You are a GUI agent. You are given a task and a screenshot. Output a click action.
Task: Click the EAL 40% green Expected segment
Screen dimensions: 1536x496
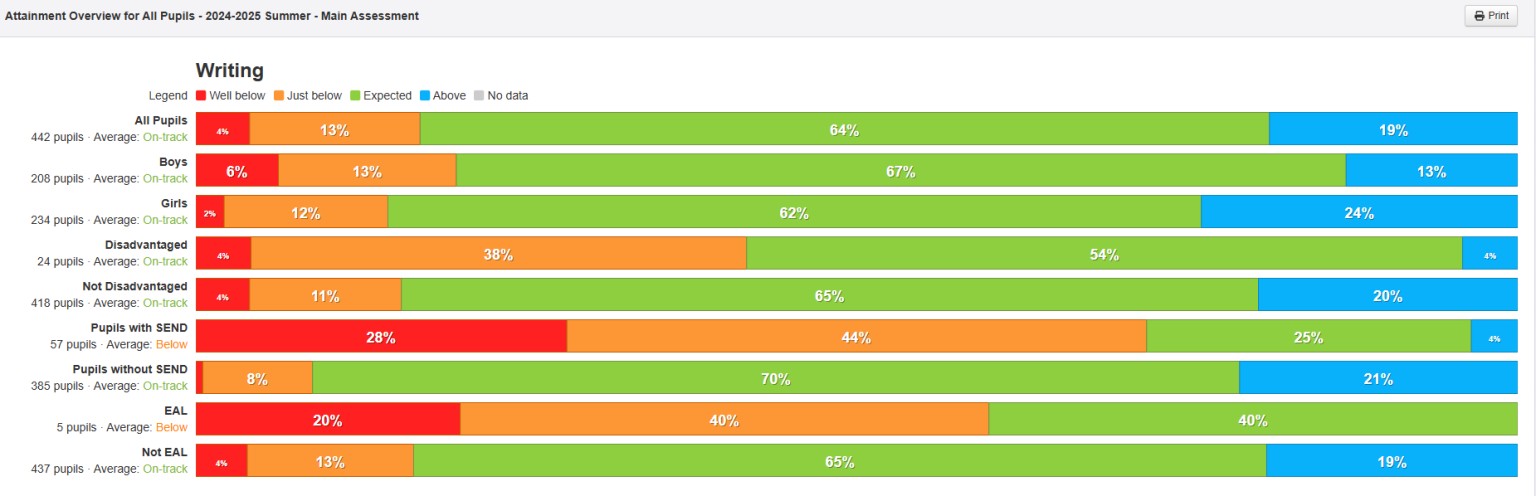pyautogui.click(x=1252, y=420)
